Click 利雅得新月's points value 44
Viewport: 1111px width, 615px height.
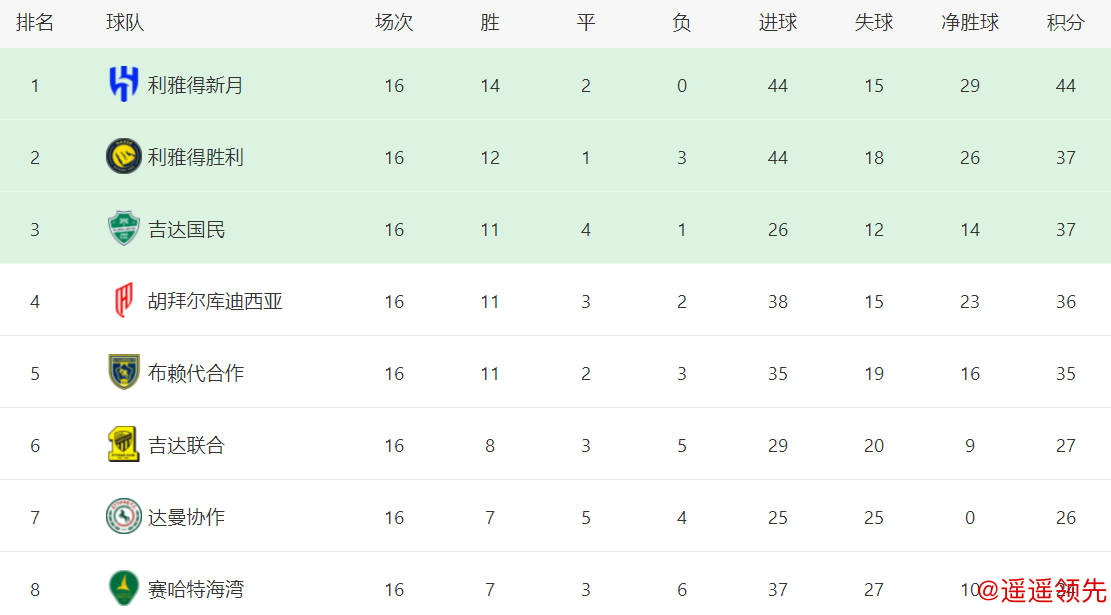[1065, 86]
